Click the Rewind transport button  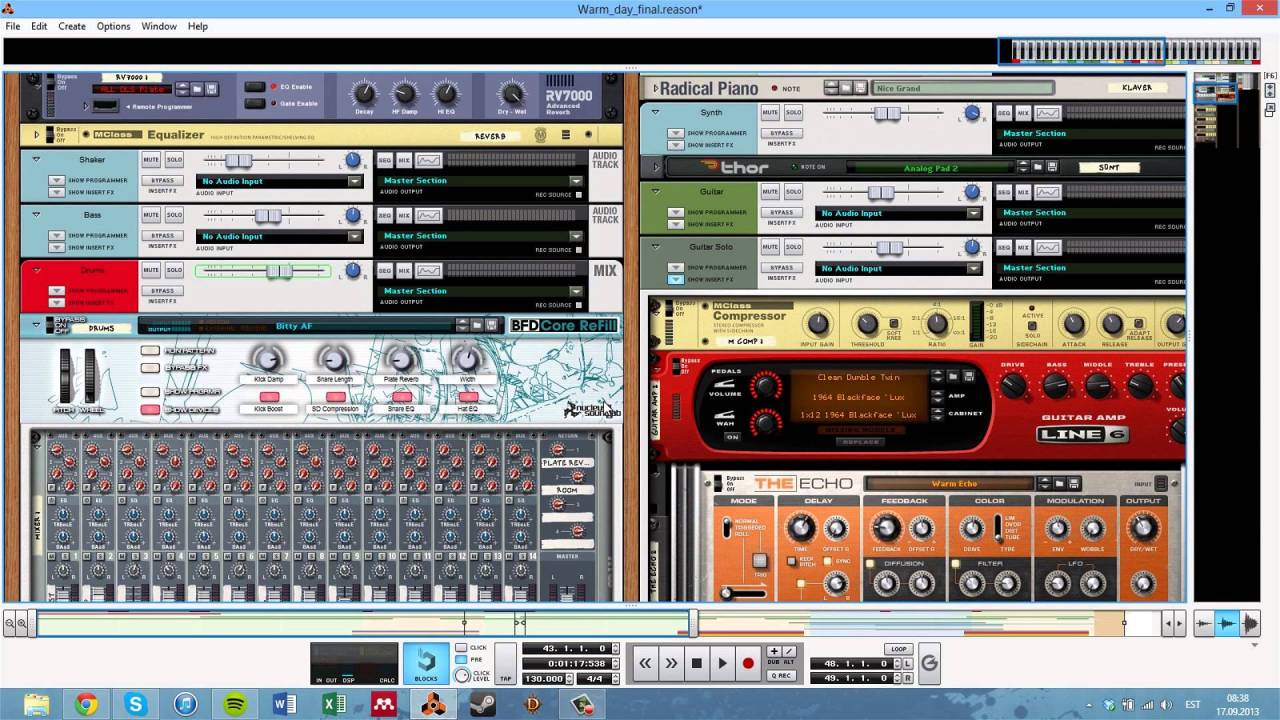[646, 663]
